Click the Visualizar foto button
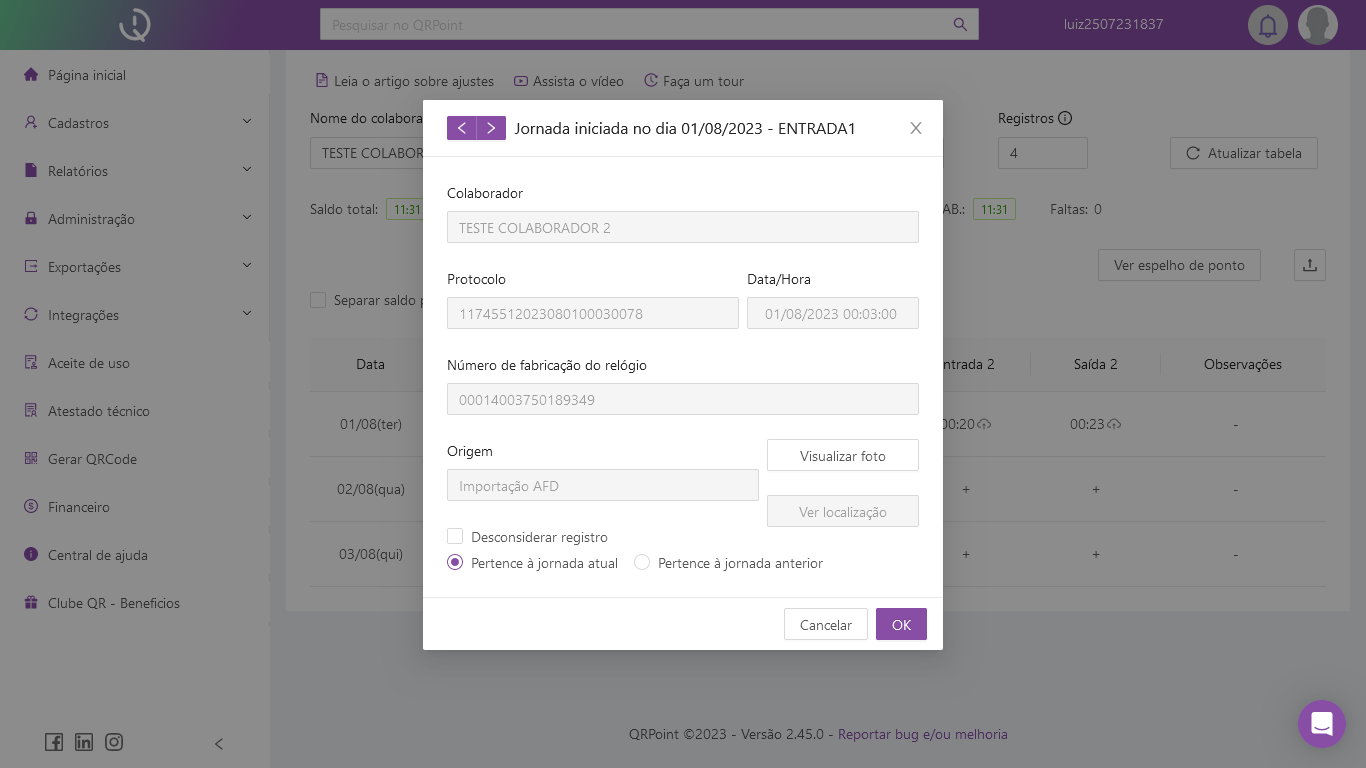The width and height of the screenshot is (1366, 768). pos(842,455)
